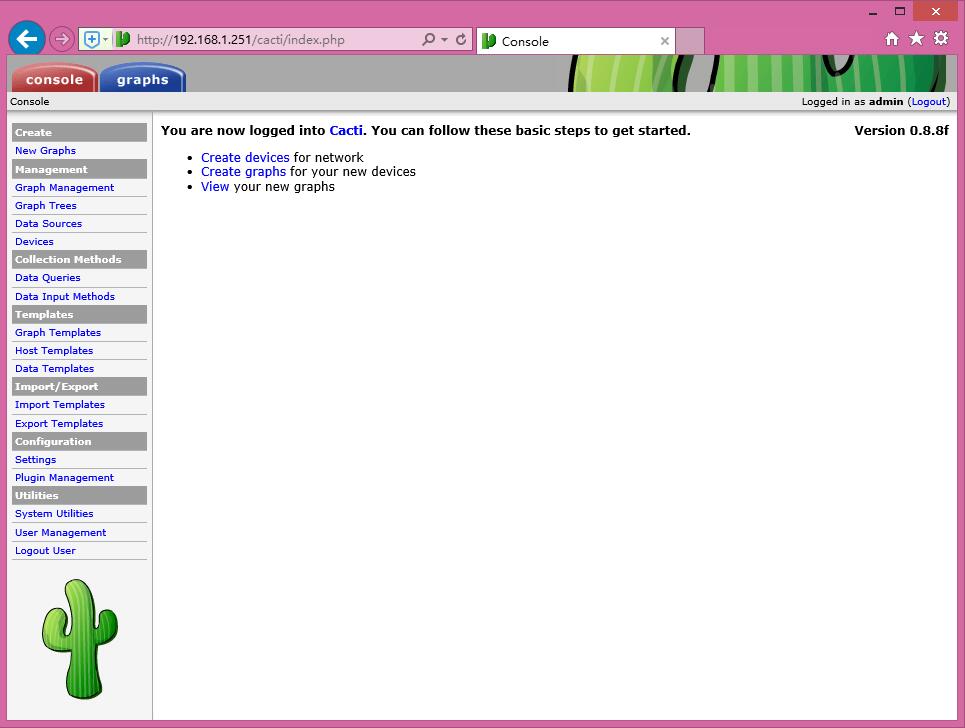Open Devices in the sidebar
This screenshot has width=965, height=728.
click(34, 242)
